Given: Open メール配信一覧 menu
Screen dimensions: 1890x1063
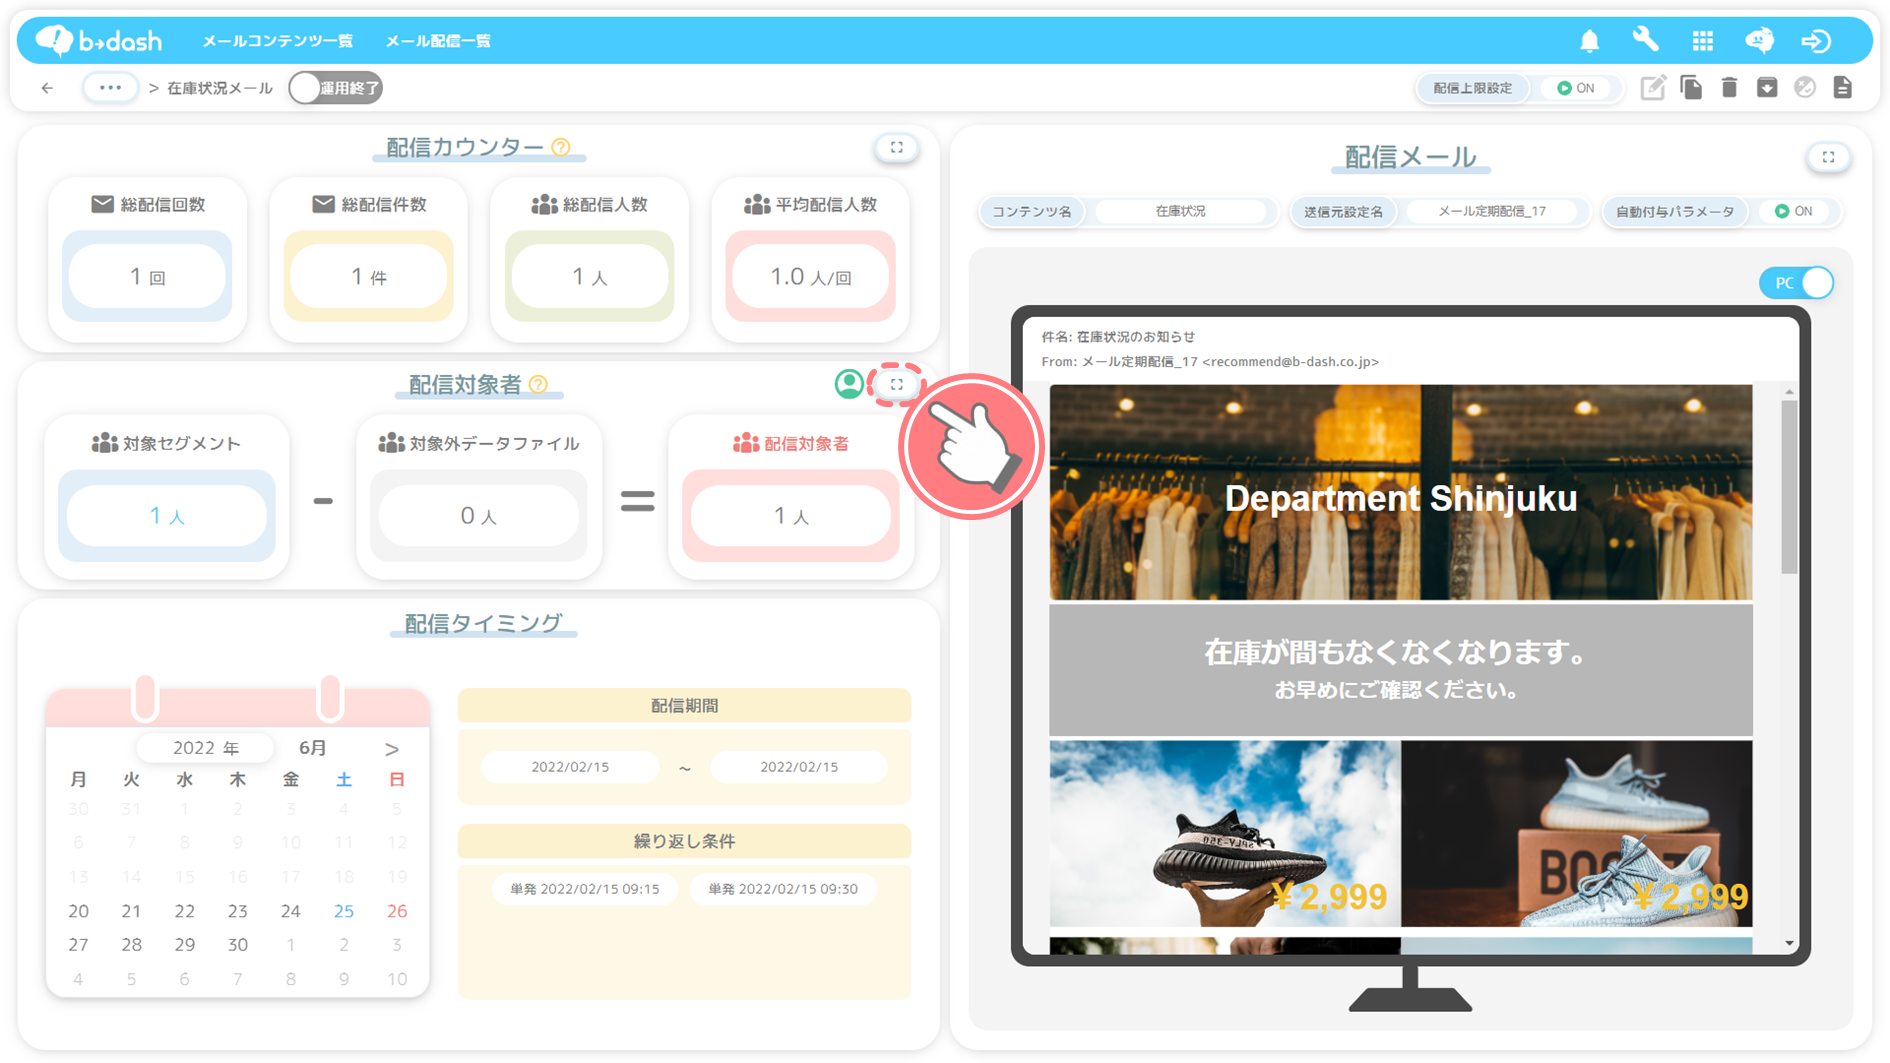Looking at the screenshot, I should pos(438,41).
